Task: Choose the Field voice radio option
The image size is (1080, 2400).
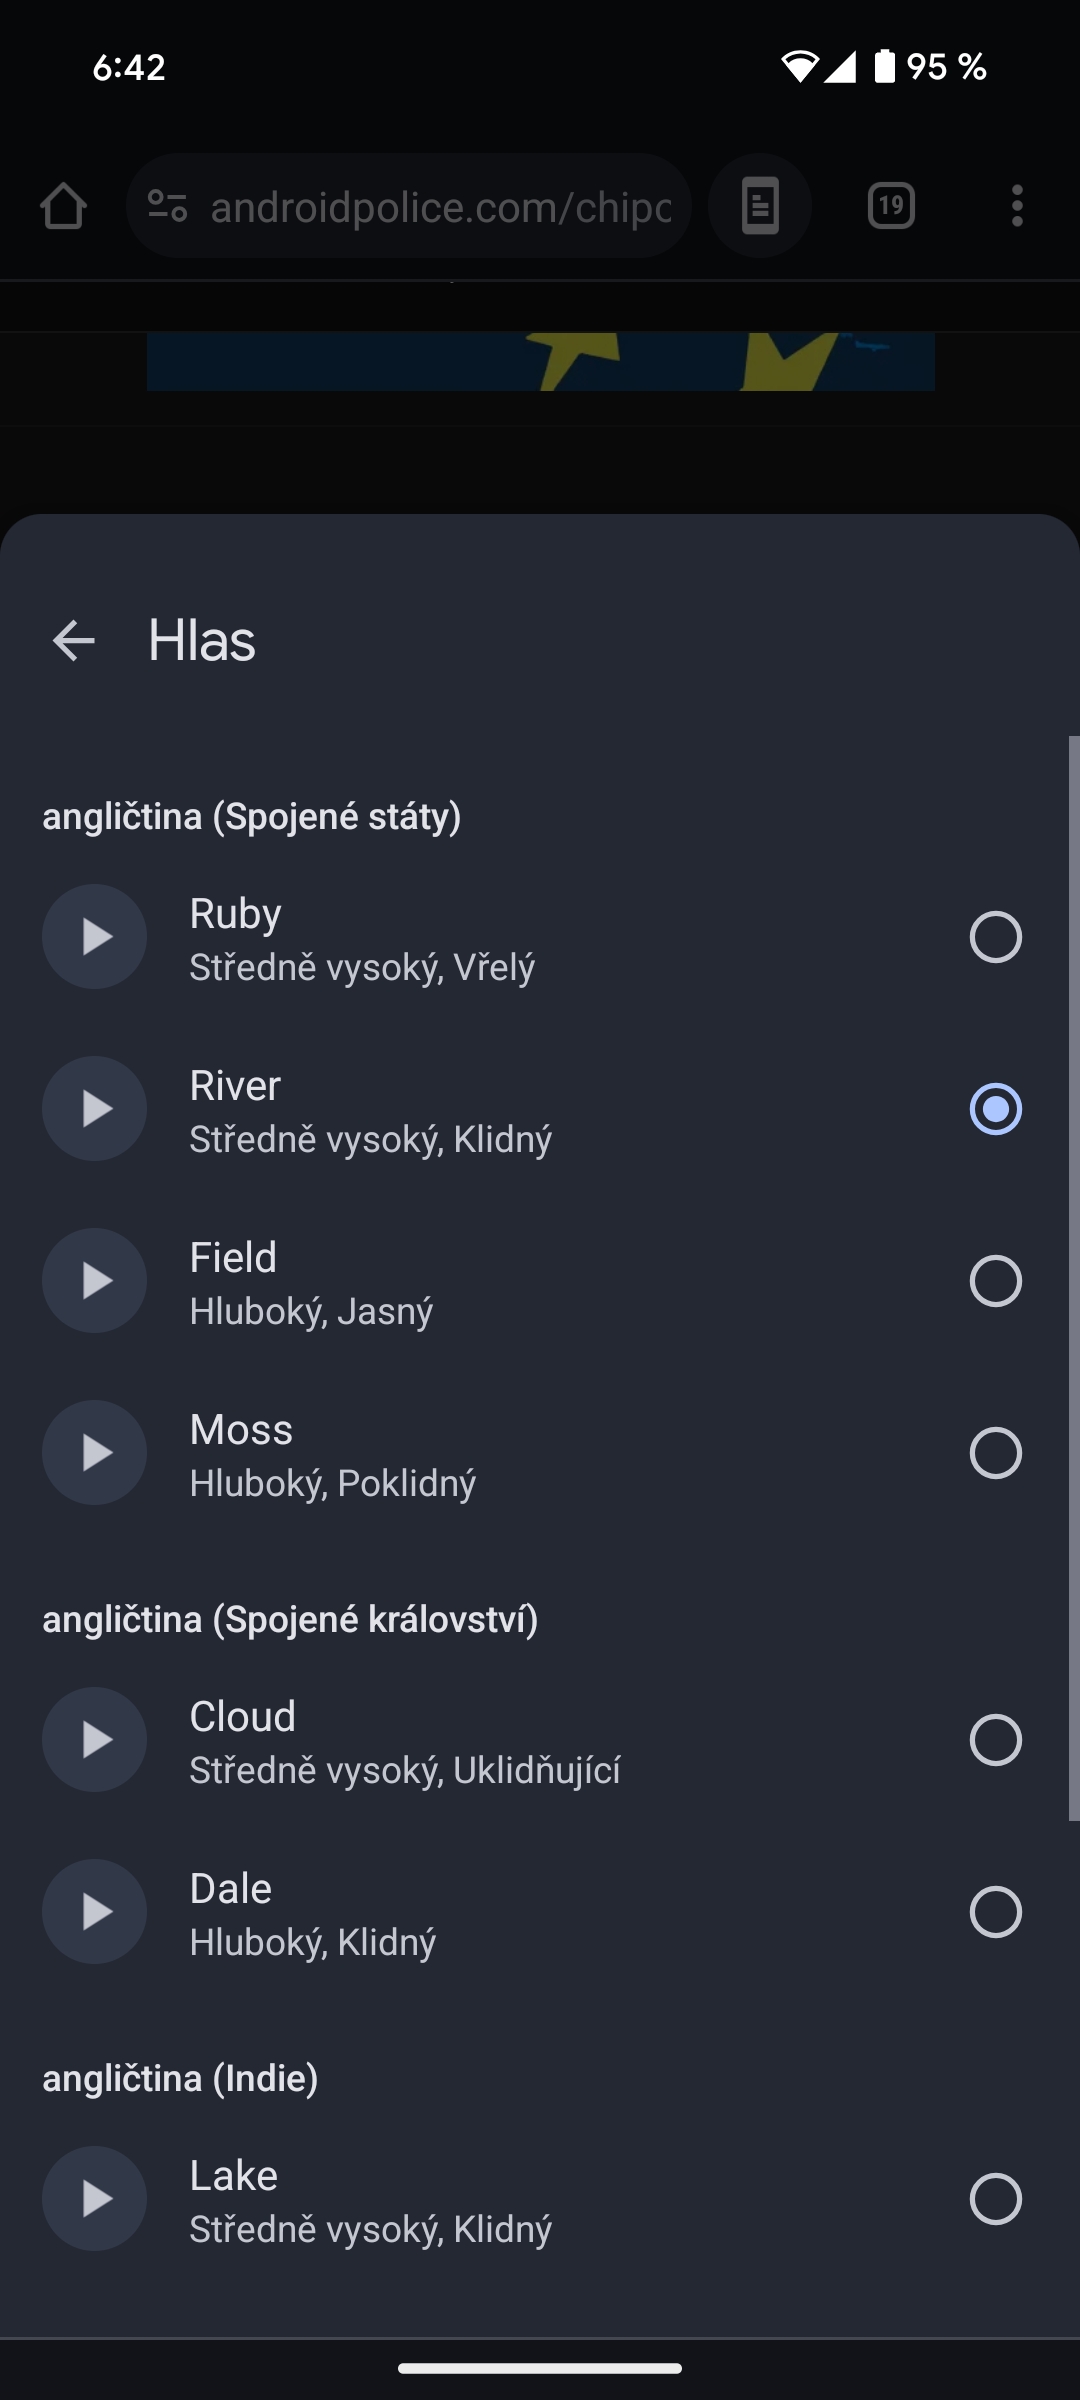Action: [995, 1281]
